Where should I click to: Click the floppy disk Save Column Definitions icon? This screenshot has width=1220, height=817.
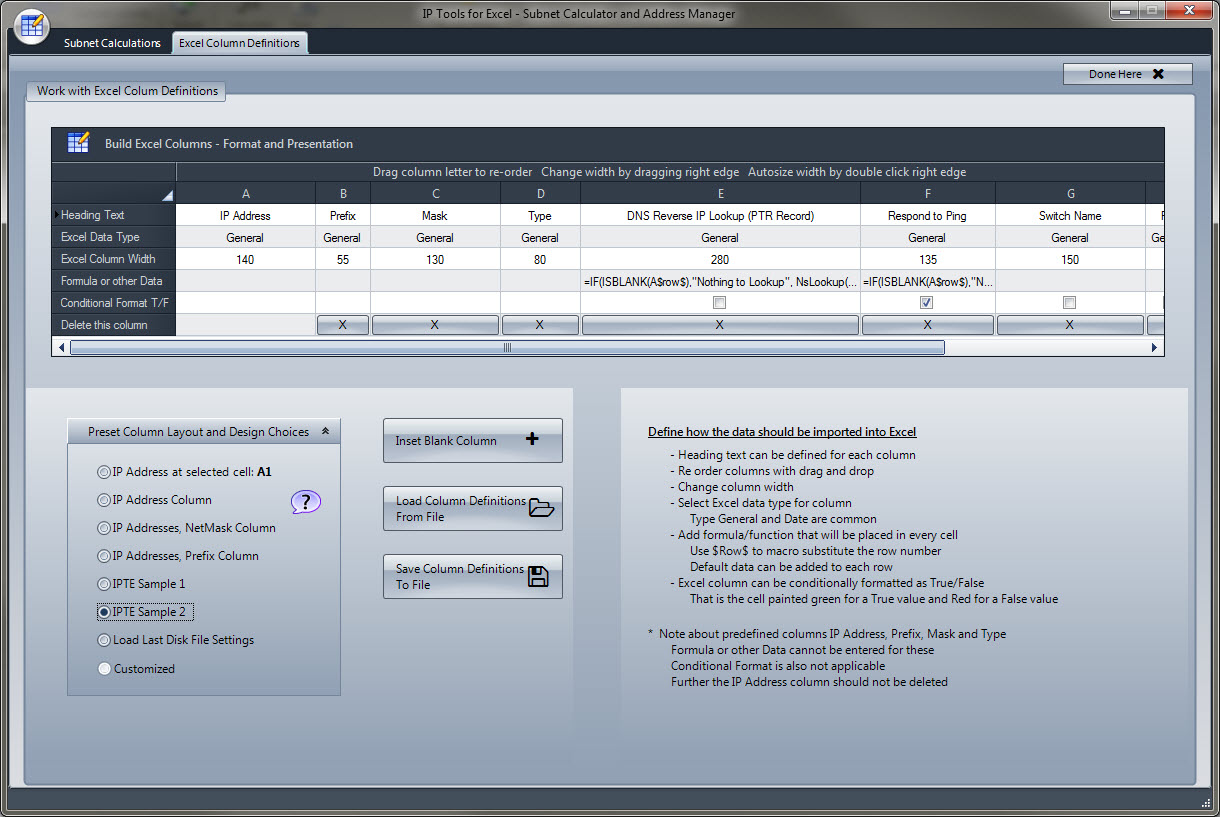pyautogui.click(x=538, y=576)
